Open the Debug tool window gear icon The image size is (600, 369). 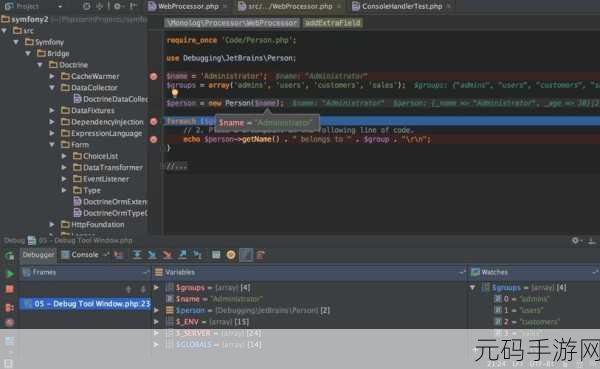click(576, 241)
